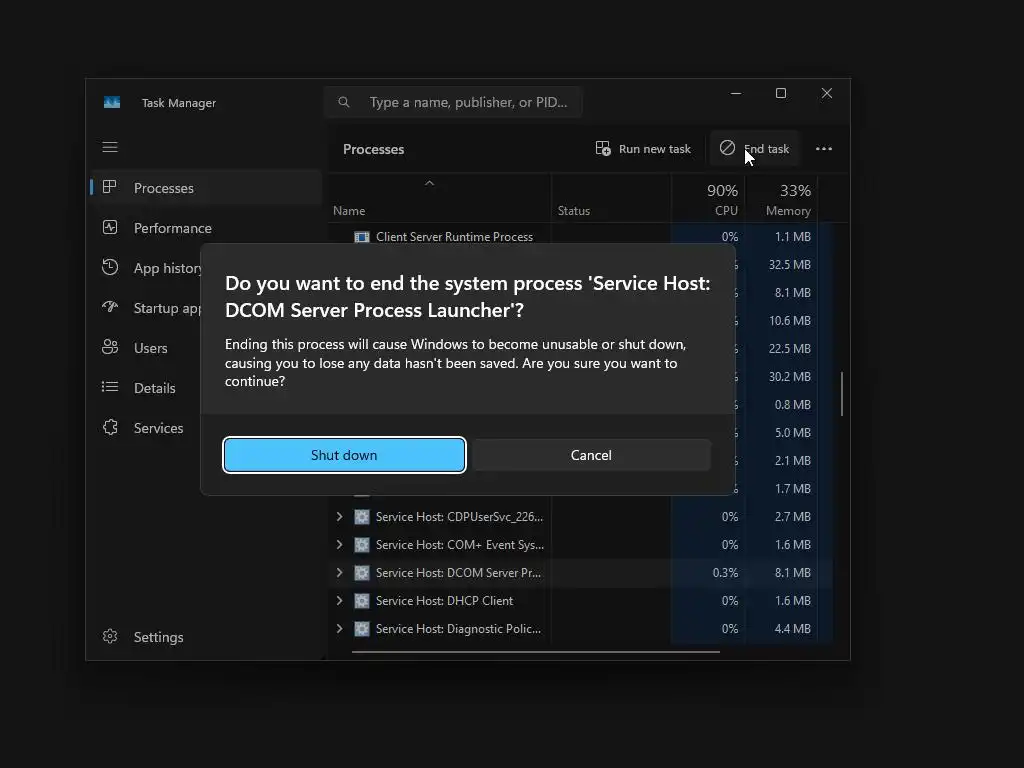This screenshot has height=768, width=1024.
Task: Select Service Host: COM+ Event Sys... name
Action: coord(460,545)
